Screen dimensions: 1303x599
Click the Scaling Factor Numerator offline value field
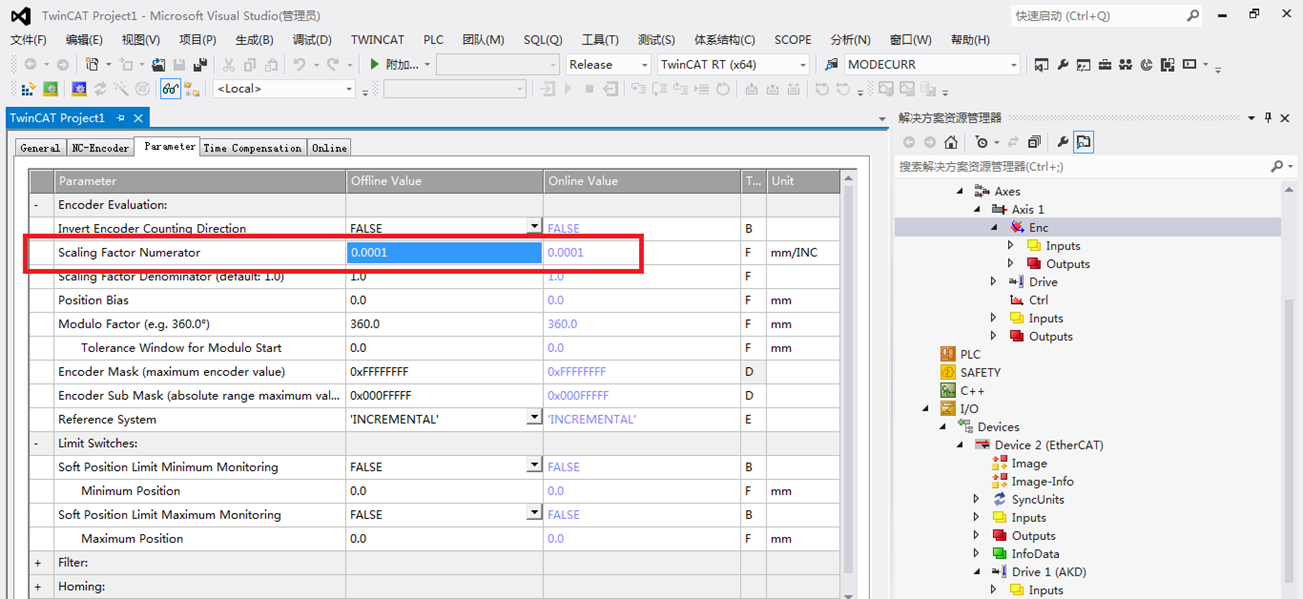pos(444,252)
